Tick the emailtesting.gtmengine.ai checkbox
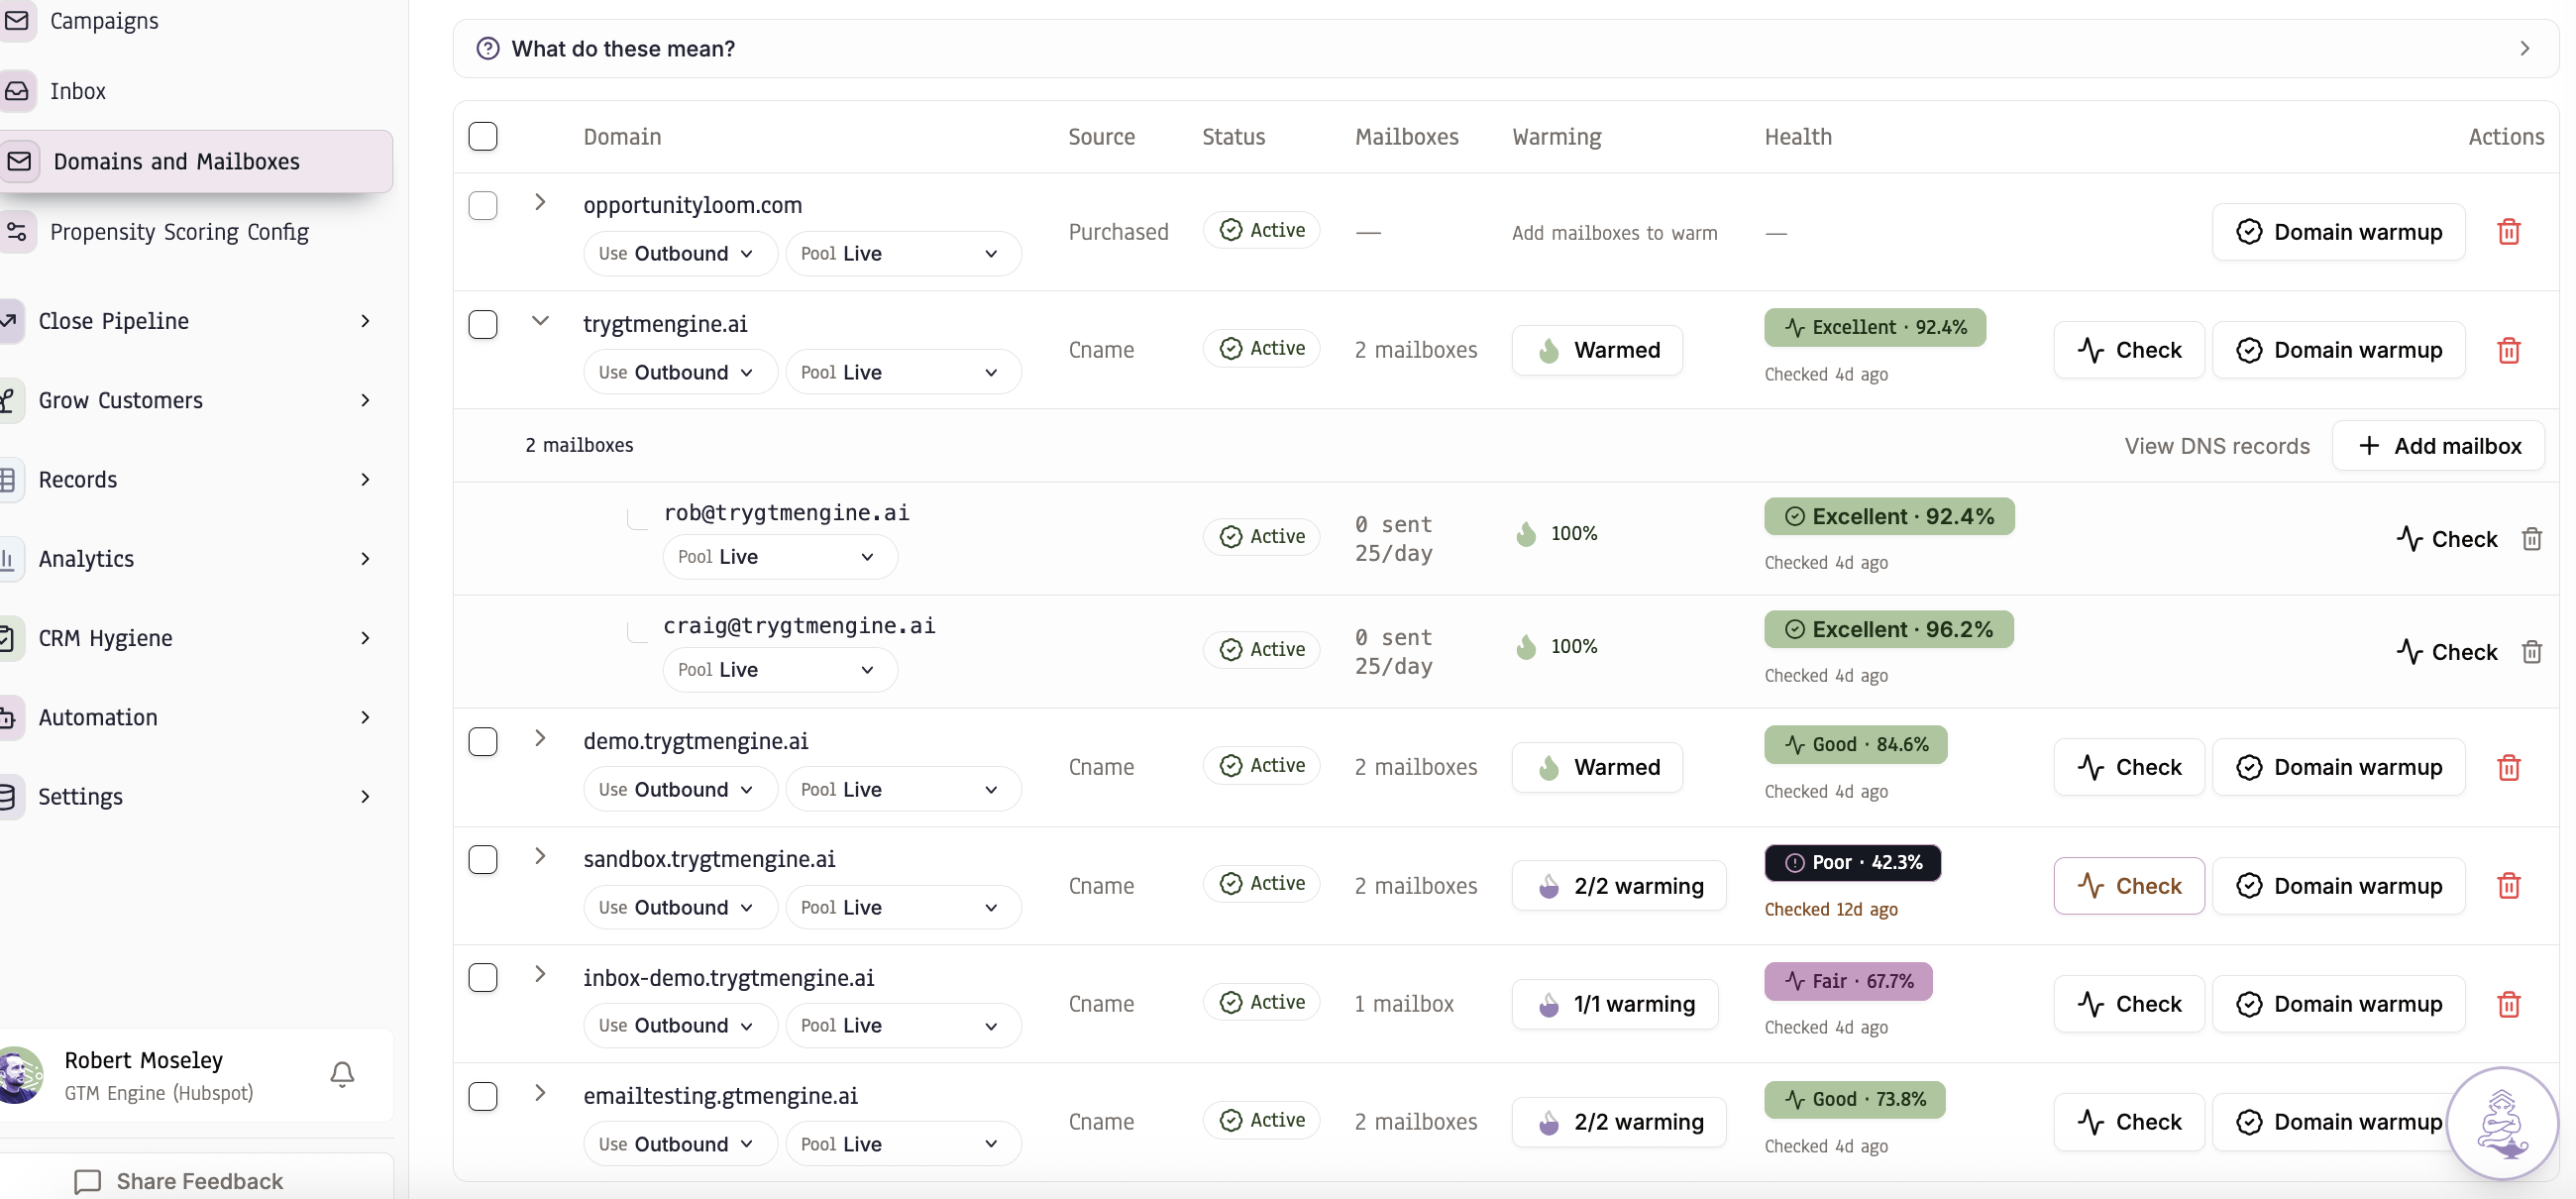The image size is (2576, 1199). [482, 1096]
